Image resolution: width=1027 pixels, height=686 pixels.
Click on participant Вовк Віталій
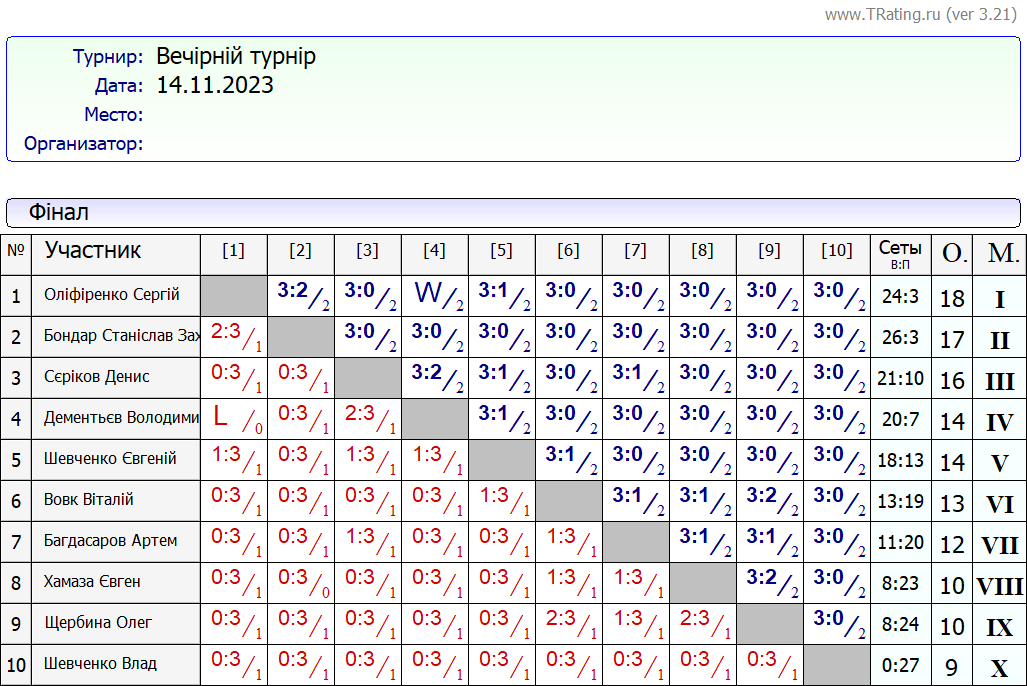[89, 500]
